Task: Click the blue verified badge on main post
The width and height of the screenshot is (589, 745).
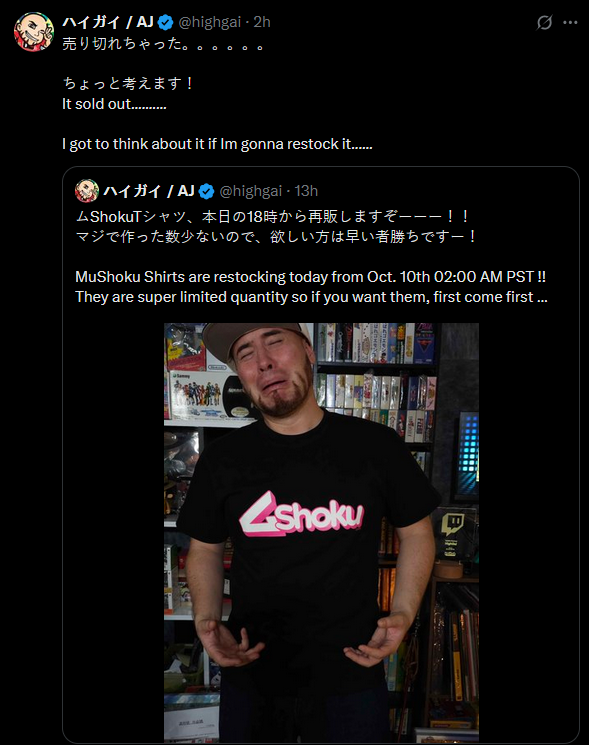Action: tap(165, 22)
